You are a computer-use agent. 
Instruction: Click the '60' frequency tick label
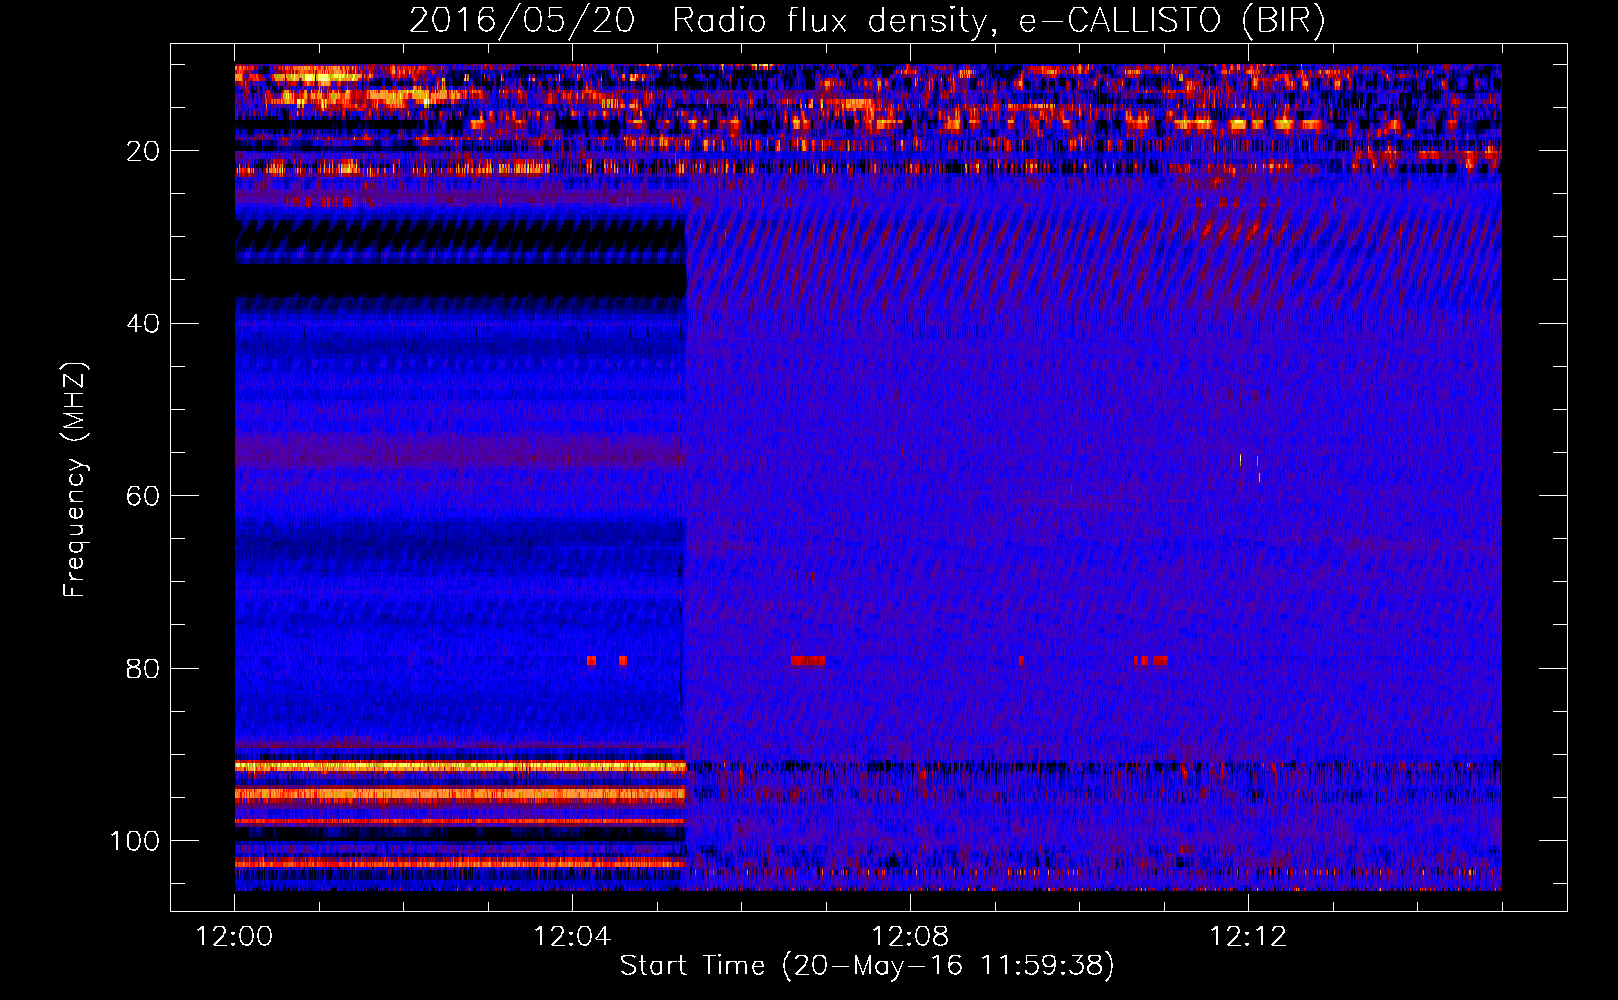coord(144,496)
